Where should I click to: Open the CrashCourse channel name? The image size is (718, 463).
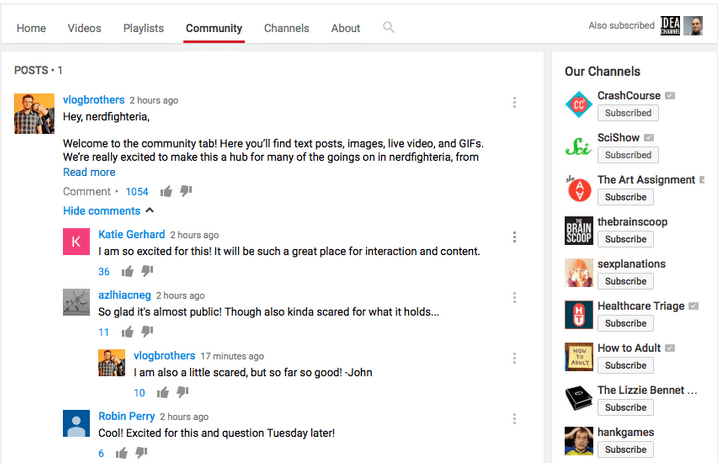tap(629, 96)
